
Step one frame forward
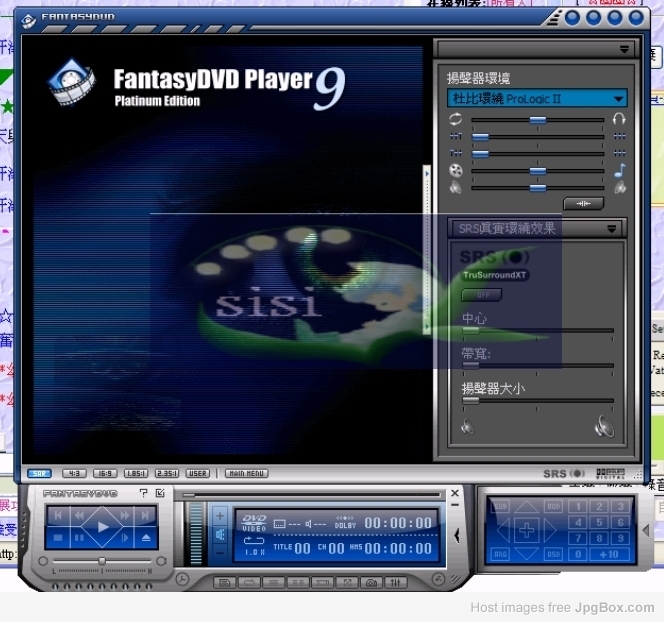[124, 538]
